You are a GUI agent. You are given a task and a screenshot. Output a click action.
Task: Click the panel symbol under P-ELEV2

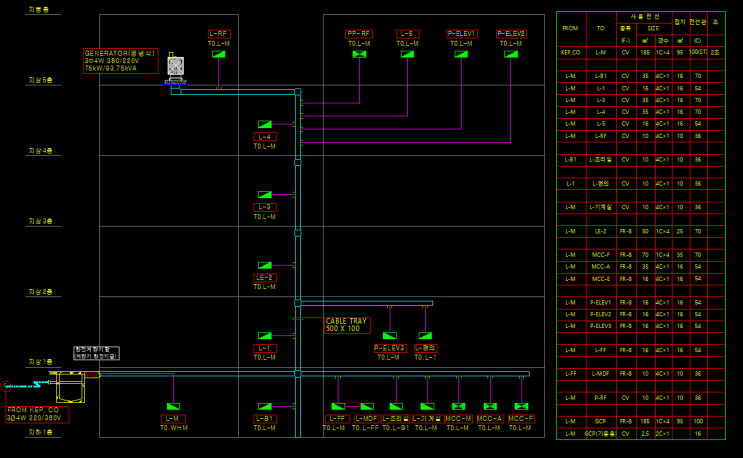coord(511,54)
